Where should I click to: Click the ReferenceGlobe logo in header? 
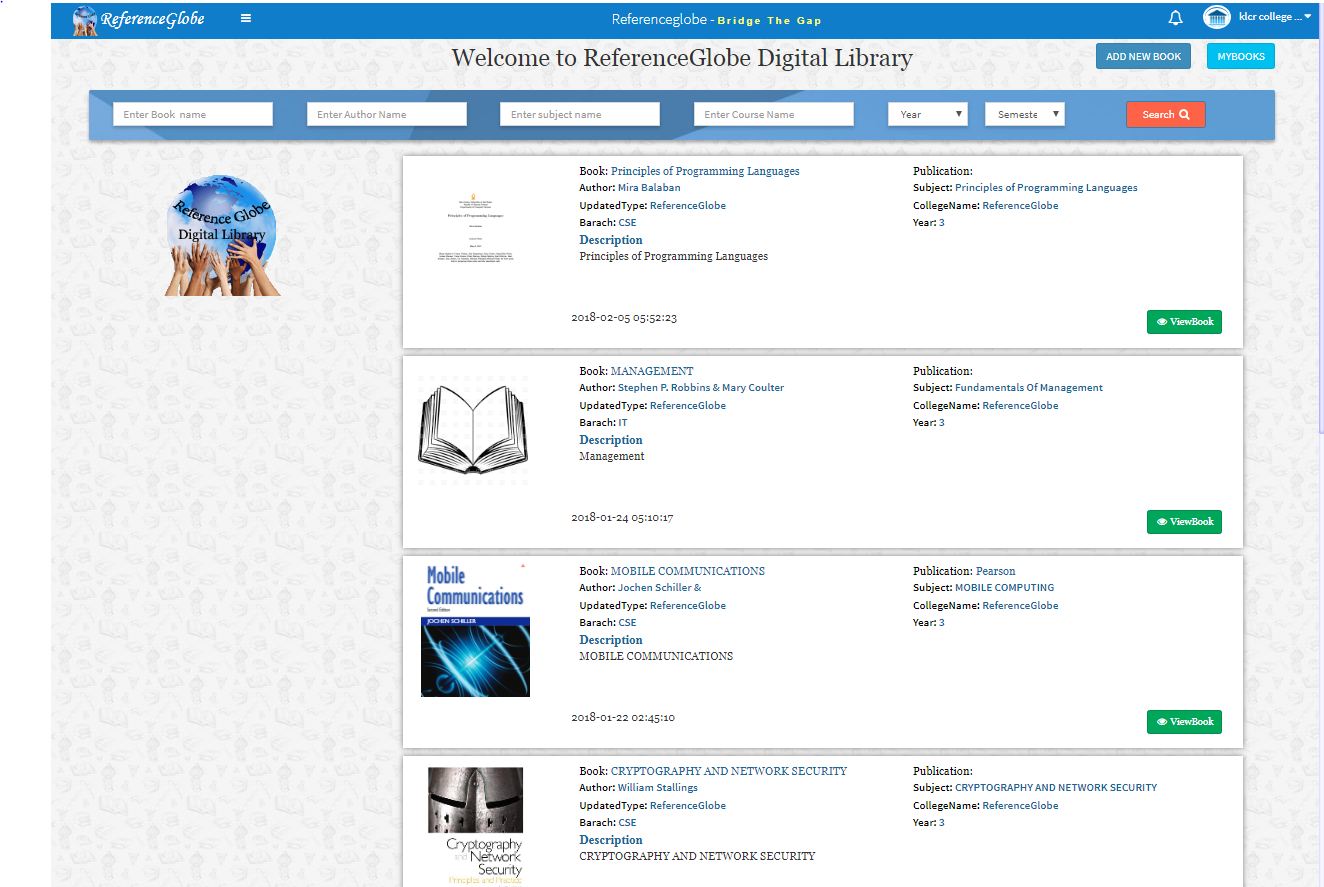point(139,19)
